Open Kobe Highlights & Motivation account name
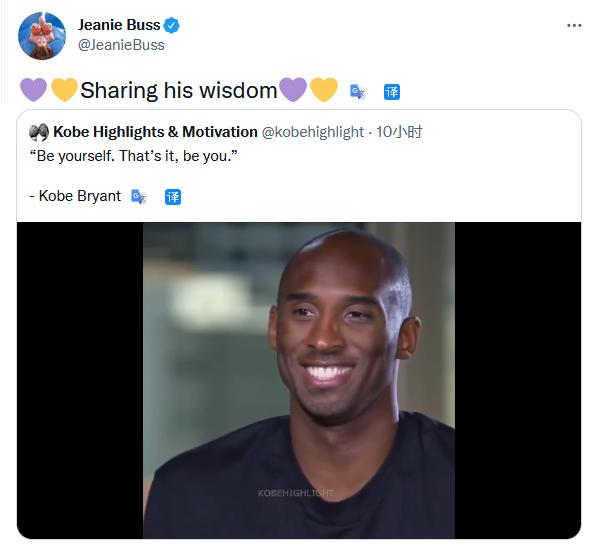Screen dimensions: 599x553 click(x=155, y=132)
